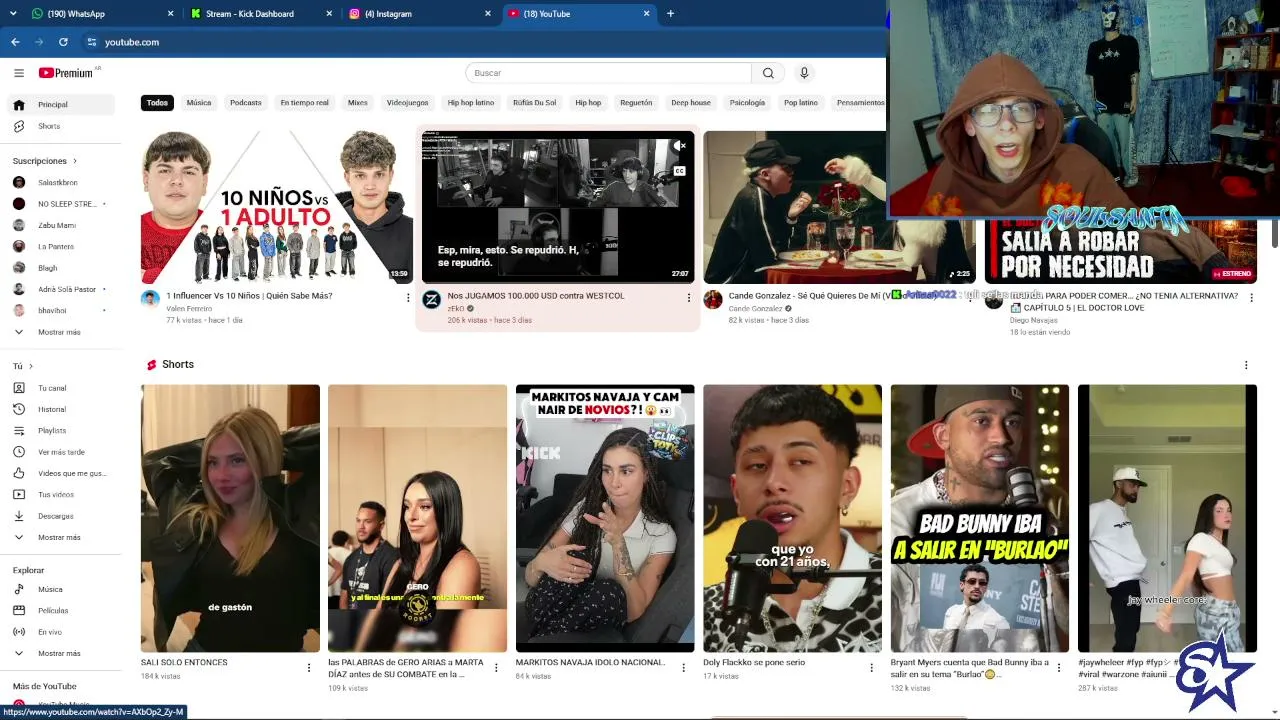
Task: Open the zEKO channel avatar
Action: (x=431, y=300)
